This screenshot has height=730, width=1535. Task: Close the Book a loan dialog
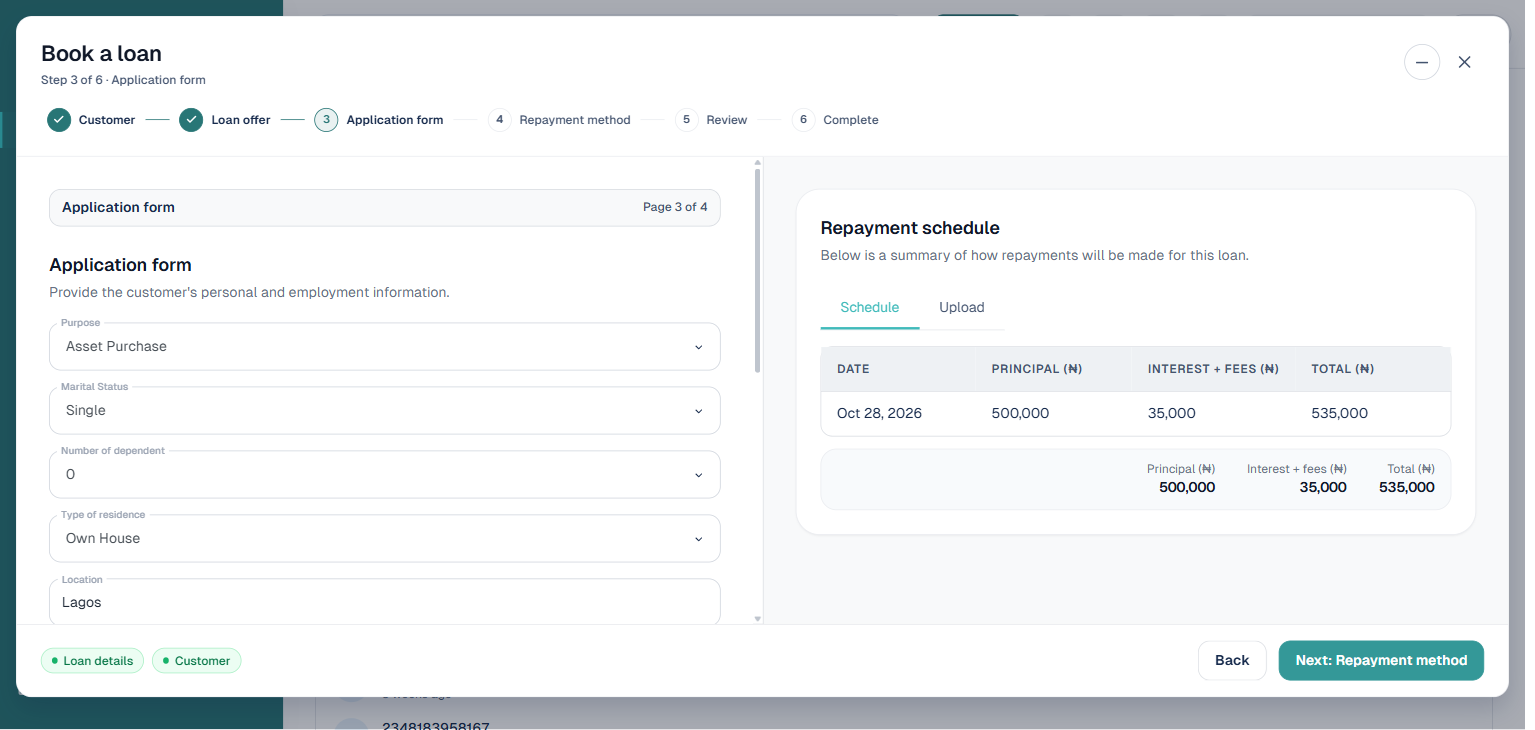[1465, 62]
